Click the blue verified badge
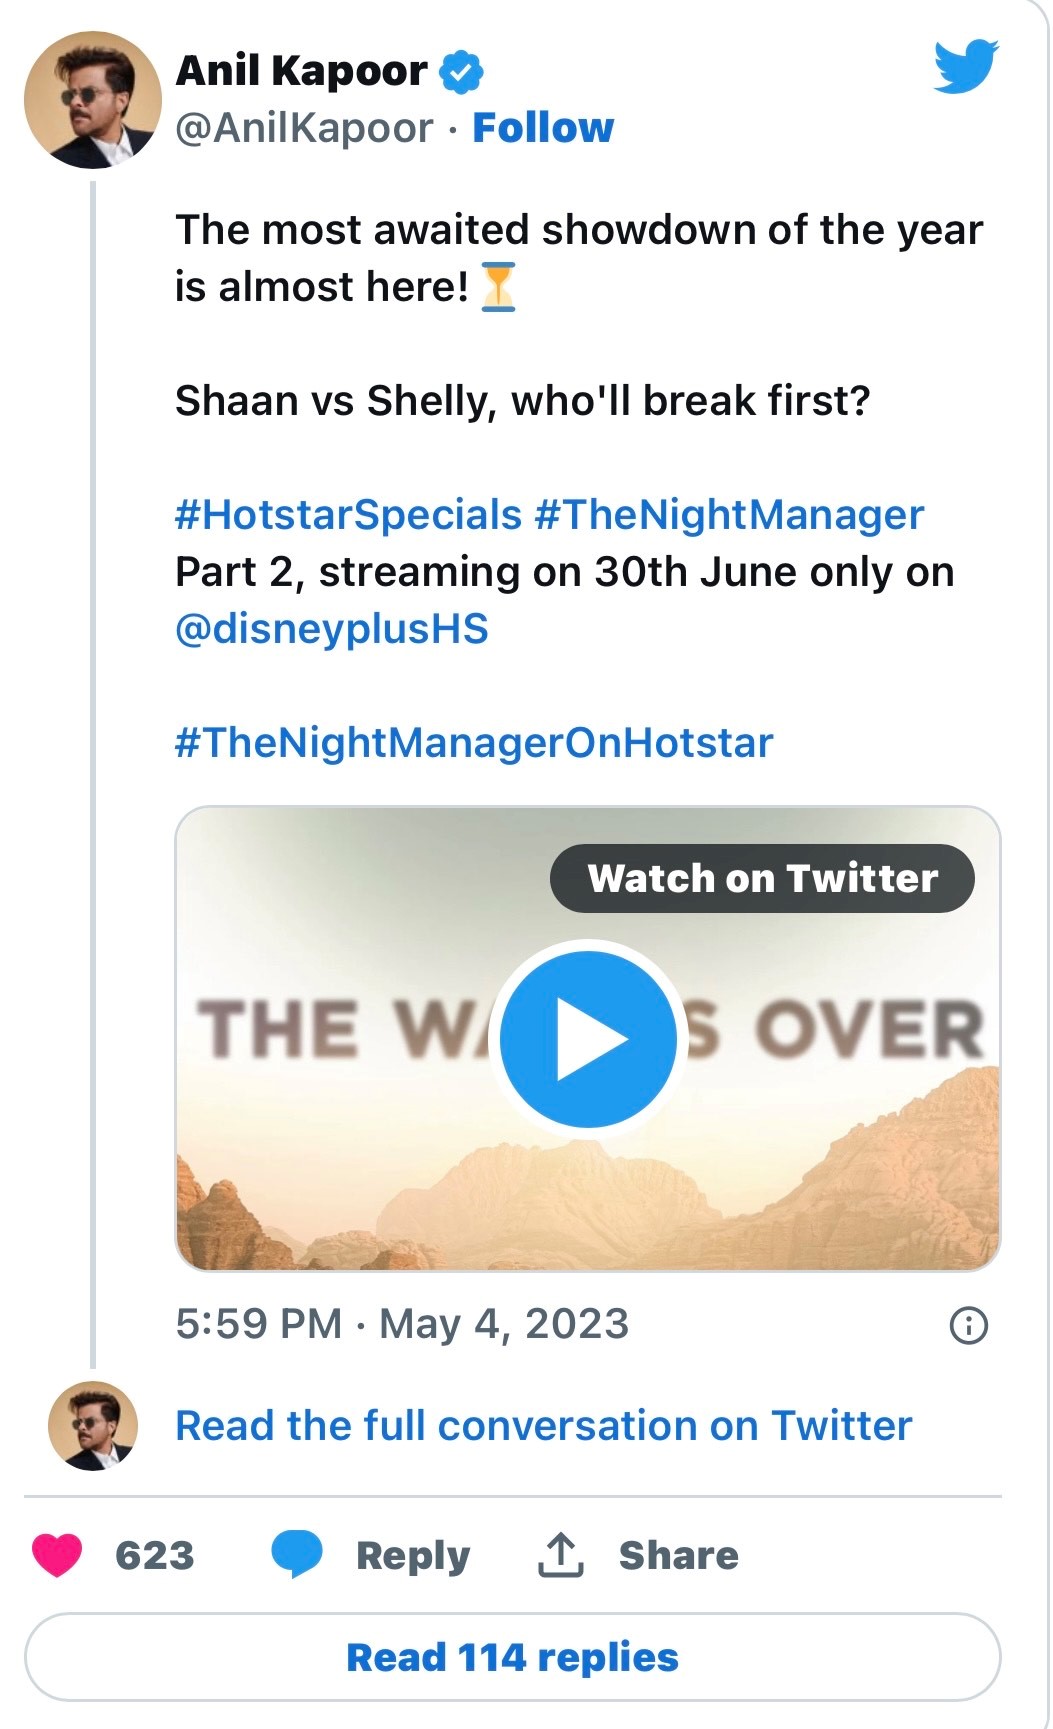1053x1729 pixels. coord(461,72)
